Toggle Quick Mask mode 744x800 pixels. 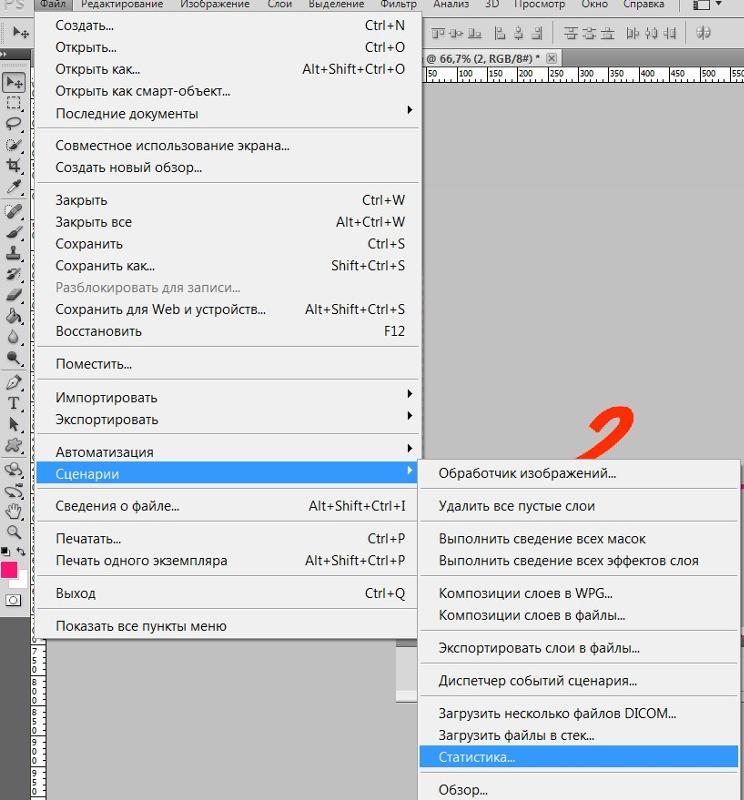pos(14,600)
